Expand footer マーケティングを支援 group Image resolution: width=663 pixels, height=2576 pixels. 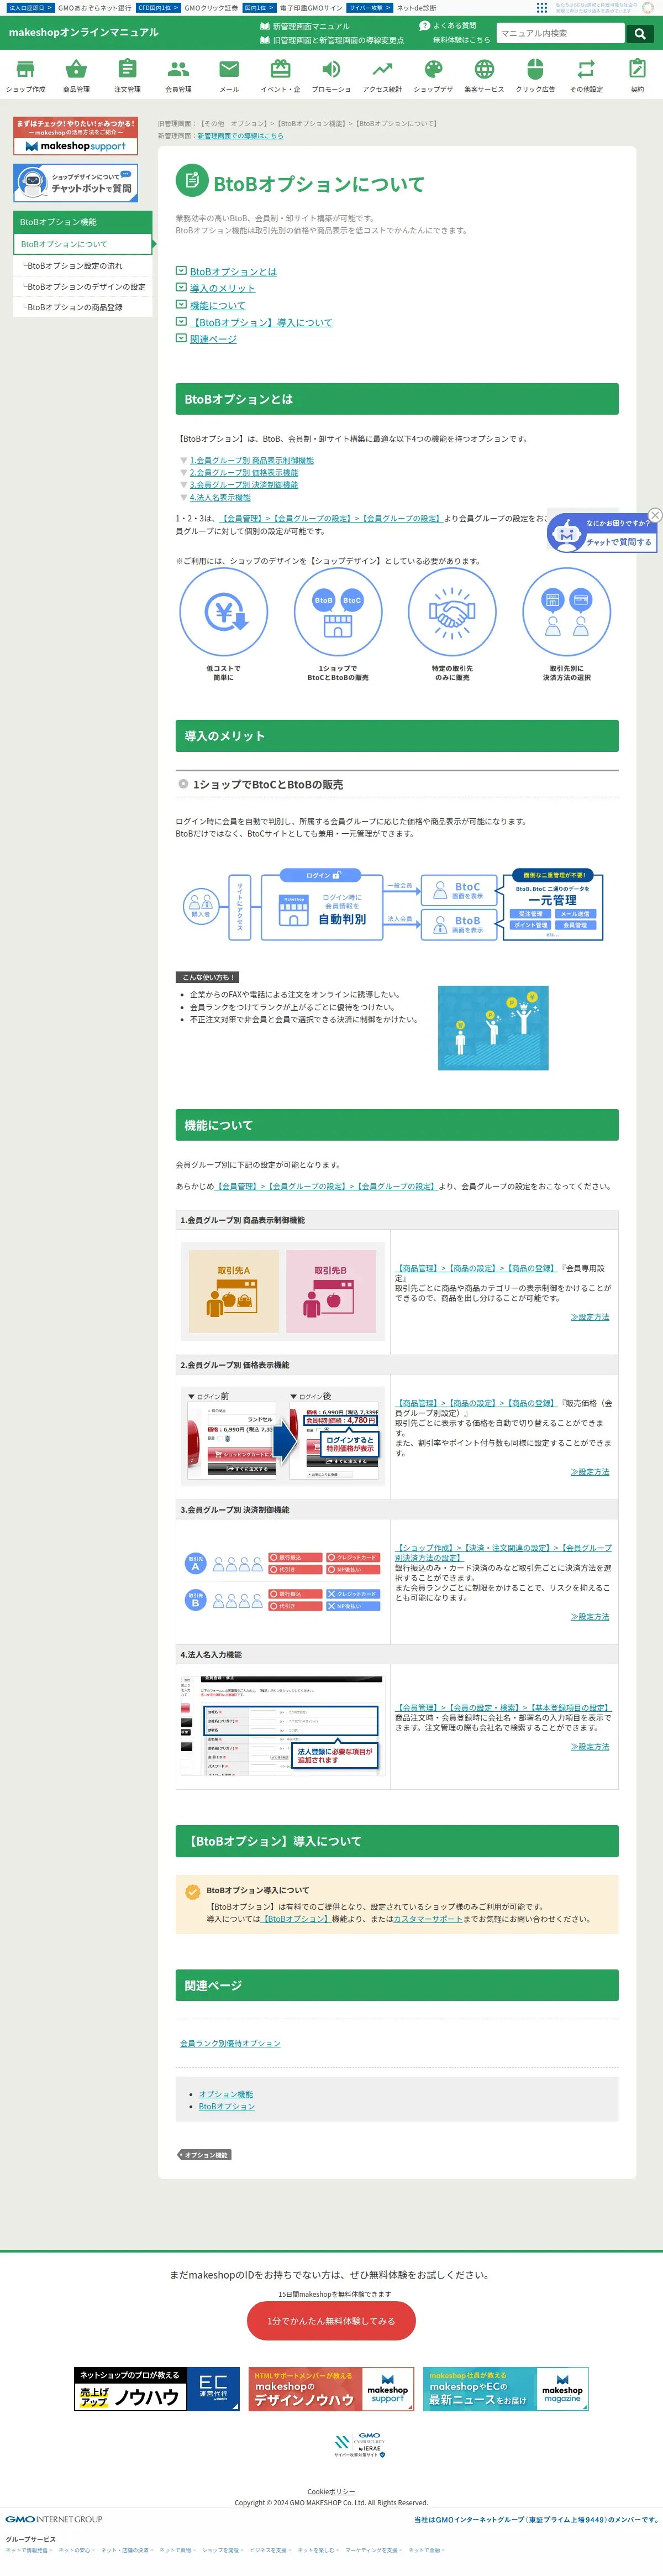(374, 2550)
